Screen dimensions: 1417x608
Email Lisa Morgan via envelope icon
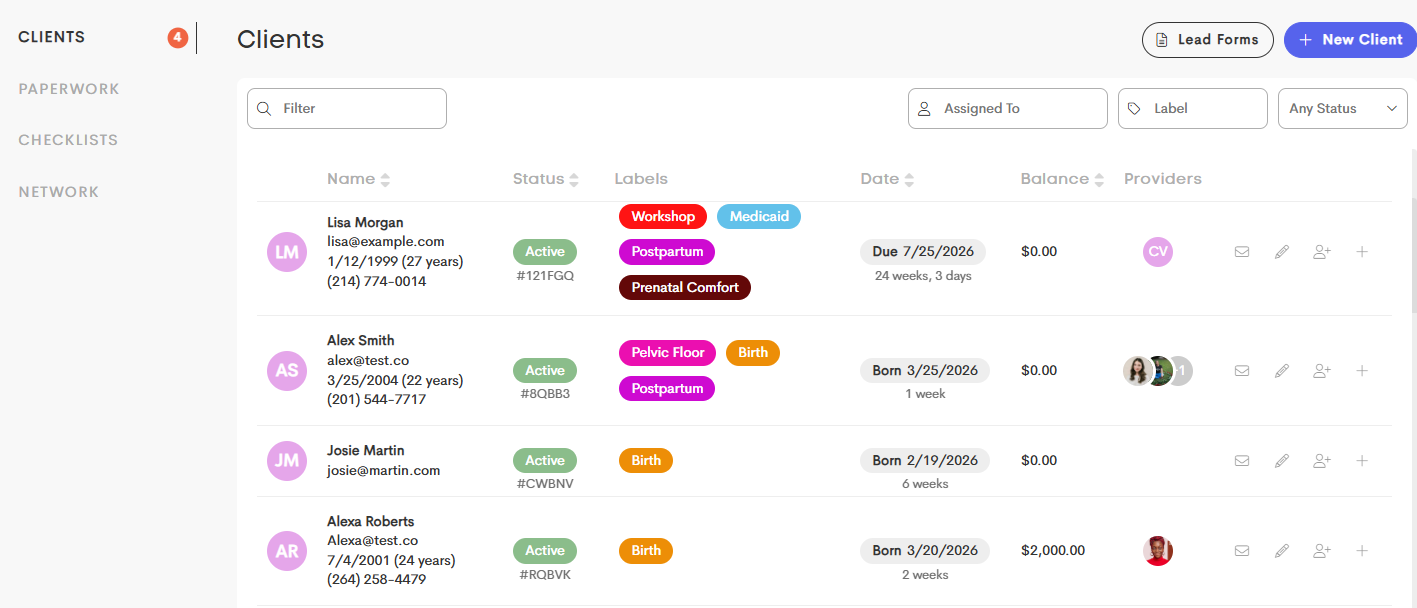pyautogui.click(x=1242, y=252)
